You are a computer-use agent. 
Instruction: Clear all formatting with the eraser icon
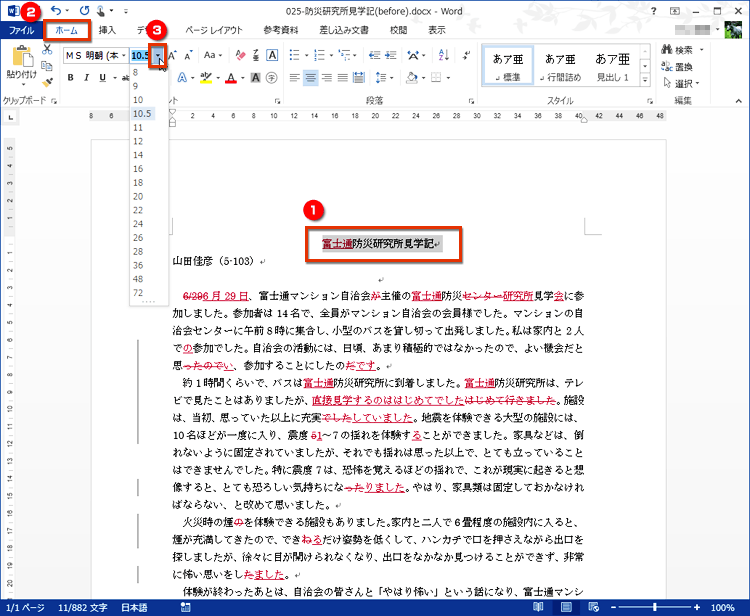pyautogui.click(x=241, y=55)
